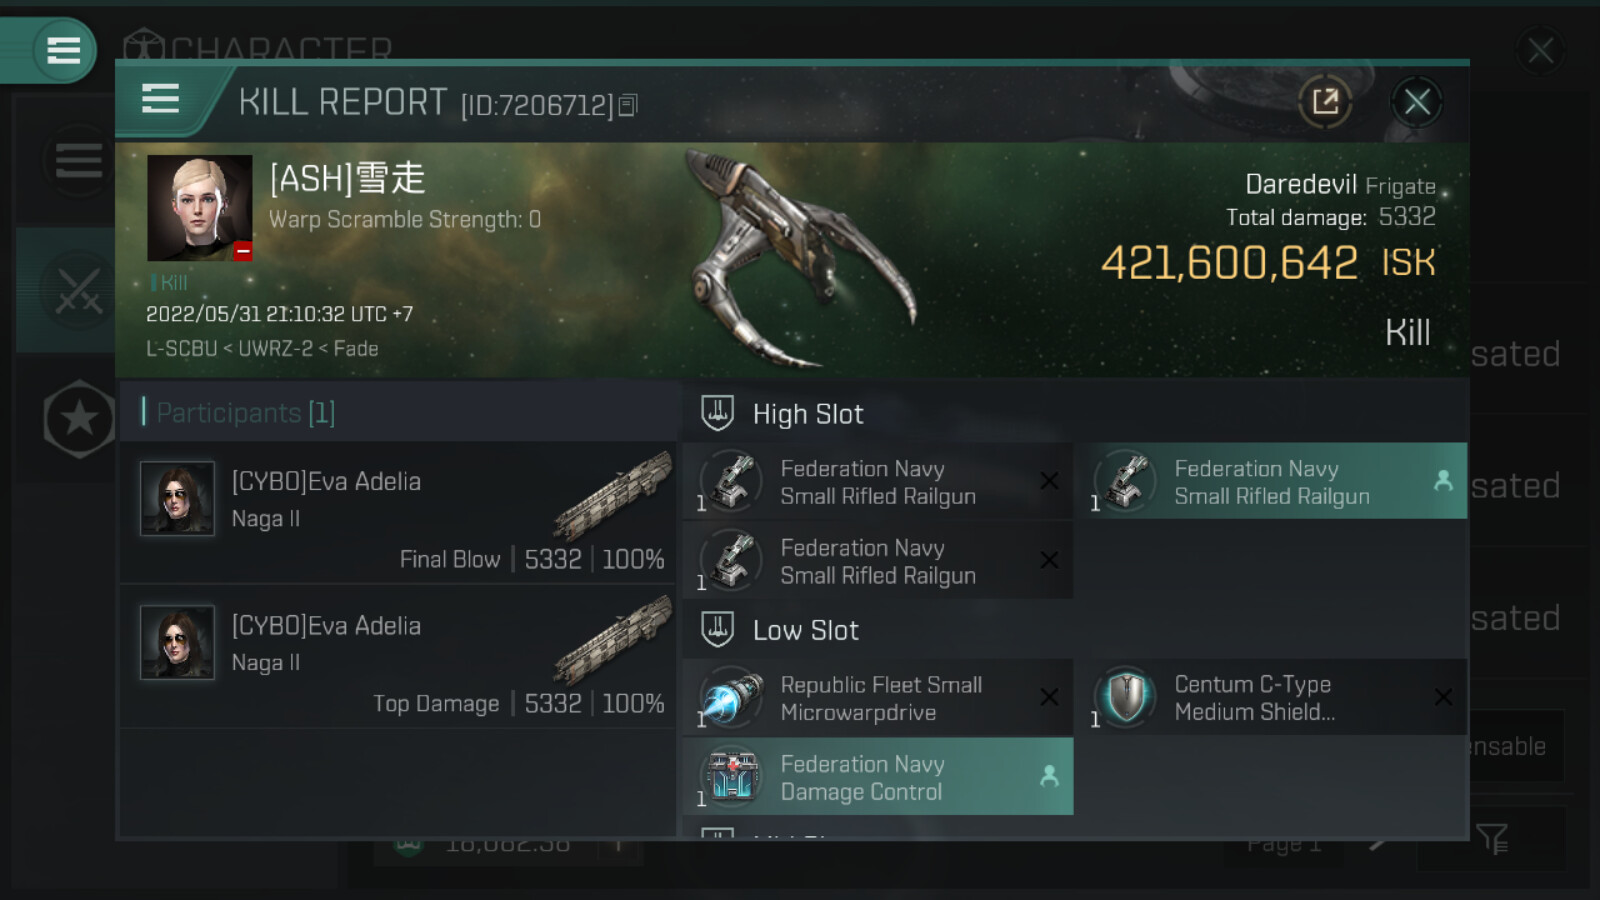The image size is (1600, 900).
Task: Click victim portrait of [ASH] pilot
Action: click(199, 208)
